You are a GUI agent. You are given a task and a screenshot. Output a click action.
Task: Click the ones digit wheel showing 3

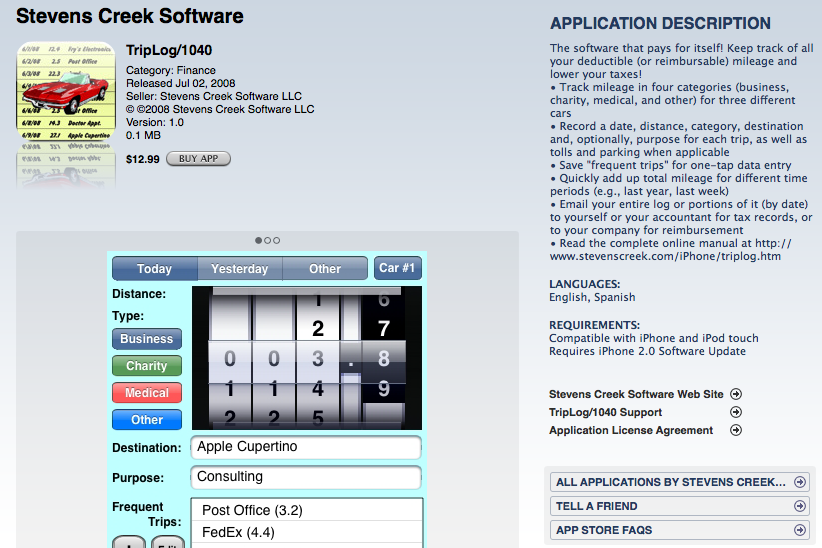(x=318, y=359)
